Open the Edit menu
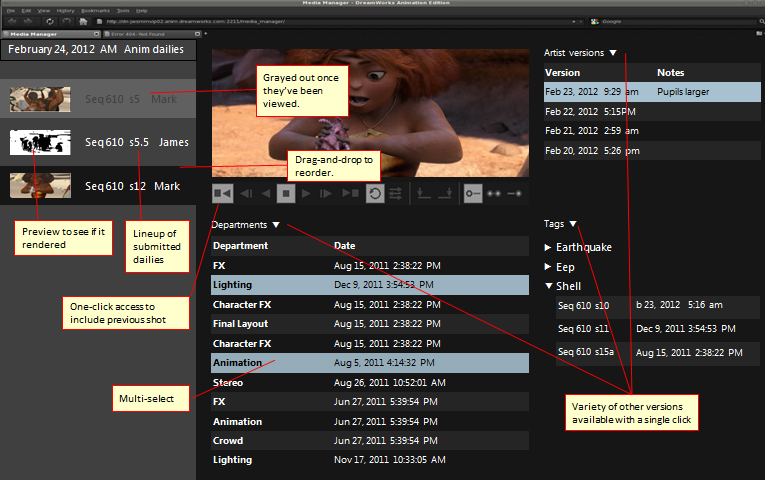The height and width of the screenshot is (480, 765). pyautogui.click(x=26, y=11)
